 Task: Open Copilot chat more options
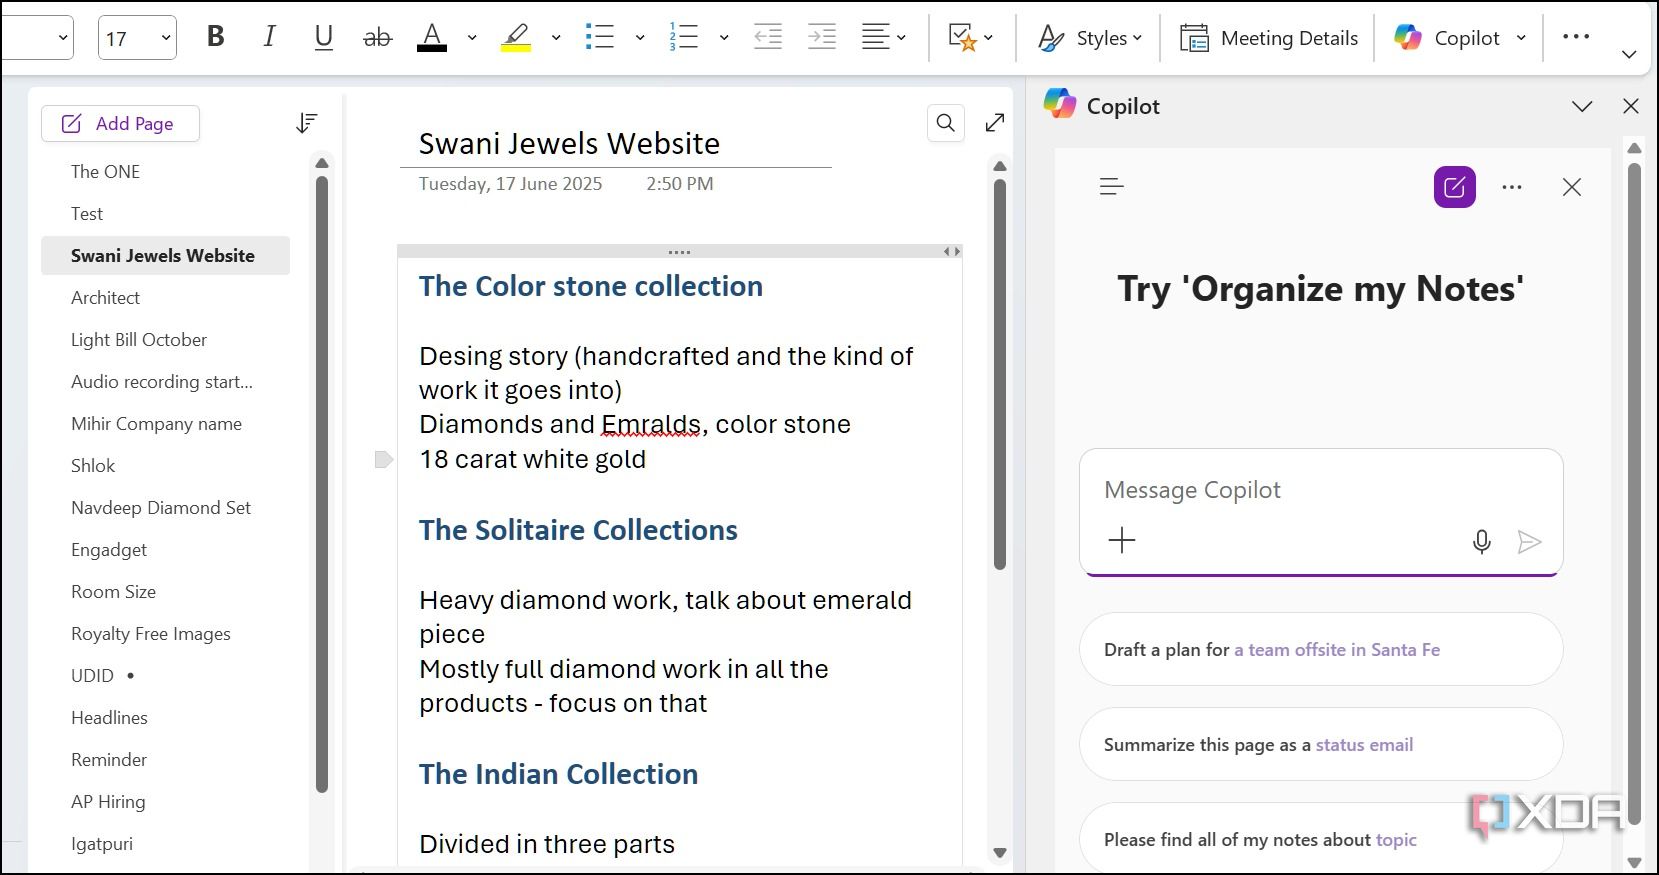[1512, 187]
